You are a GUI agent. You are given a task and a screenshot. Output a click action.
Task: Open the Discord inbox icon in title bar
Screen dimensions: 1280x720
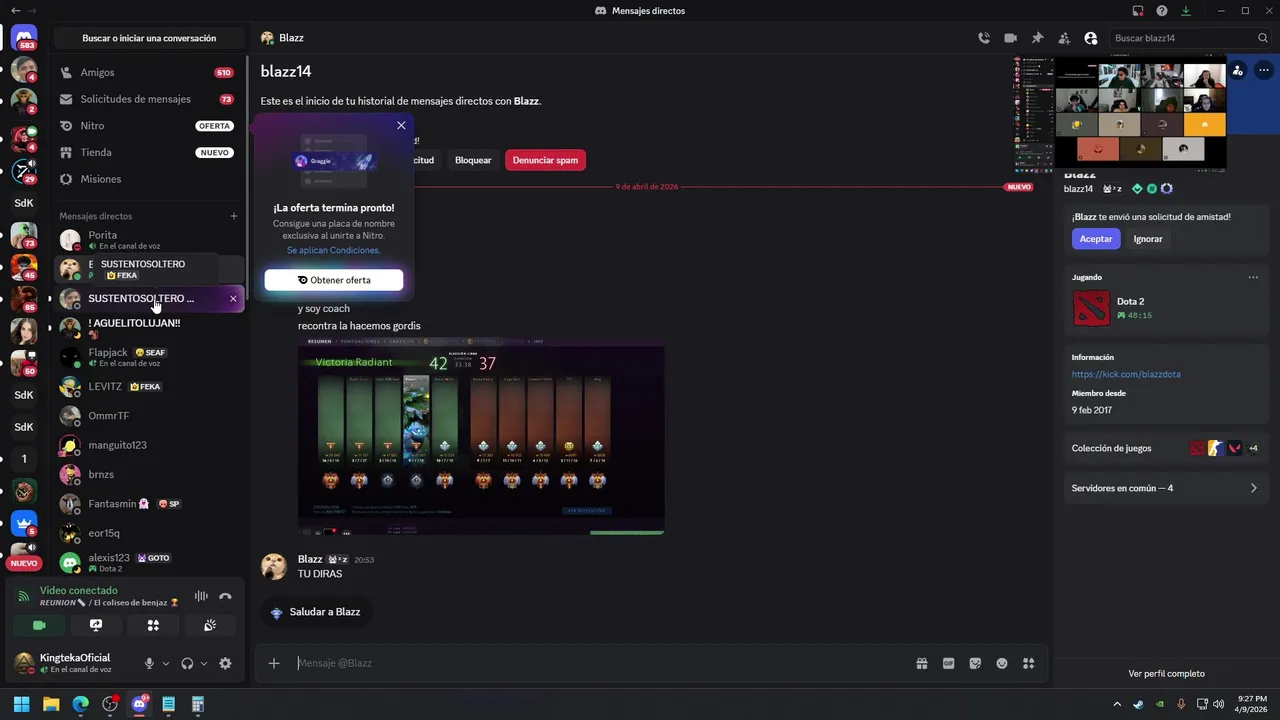coord(1138,11)
